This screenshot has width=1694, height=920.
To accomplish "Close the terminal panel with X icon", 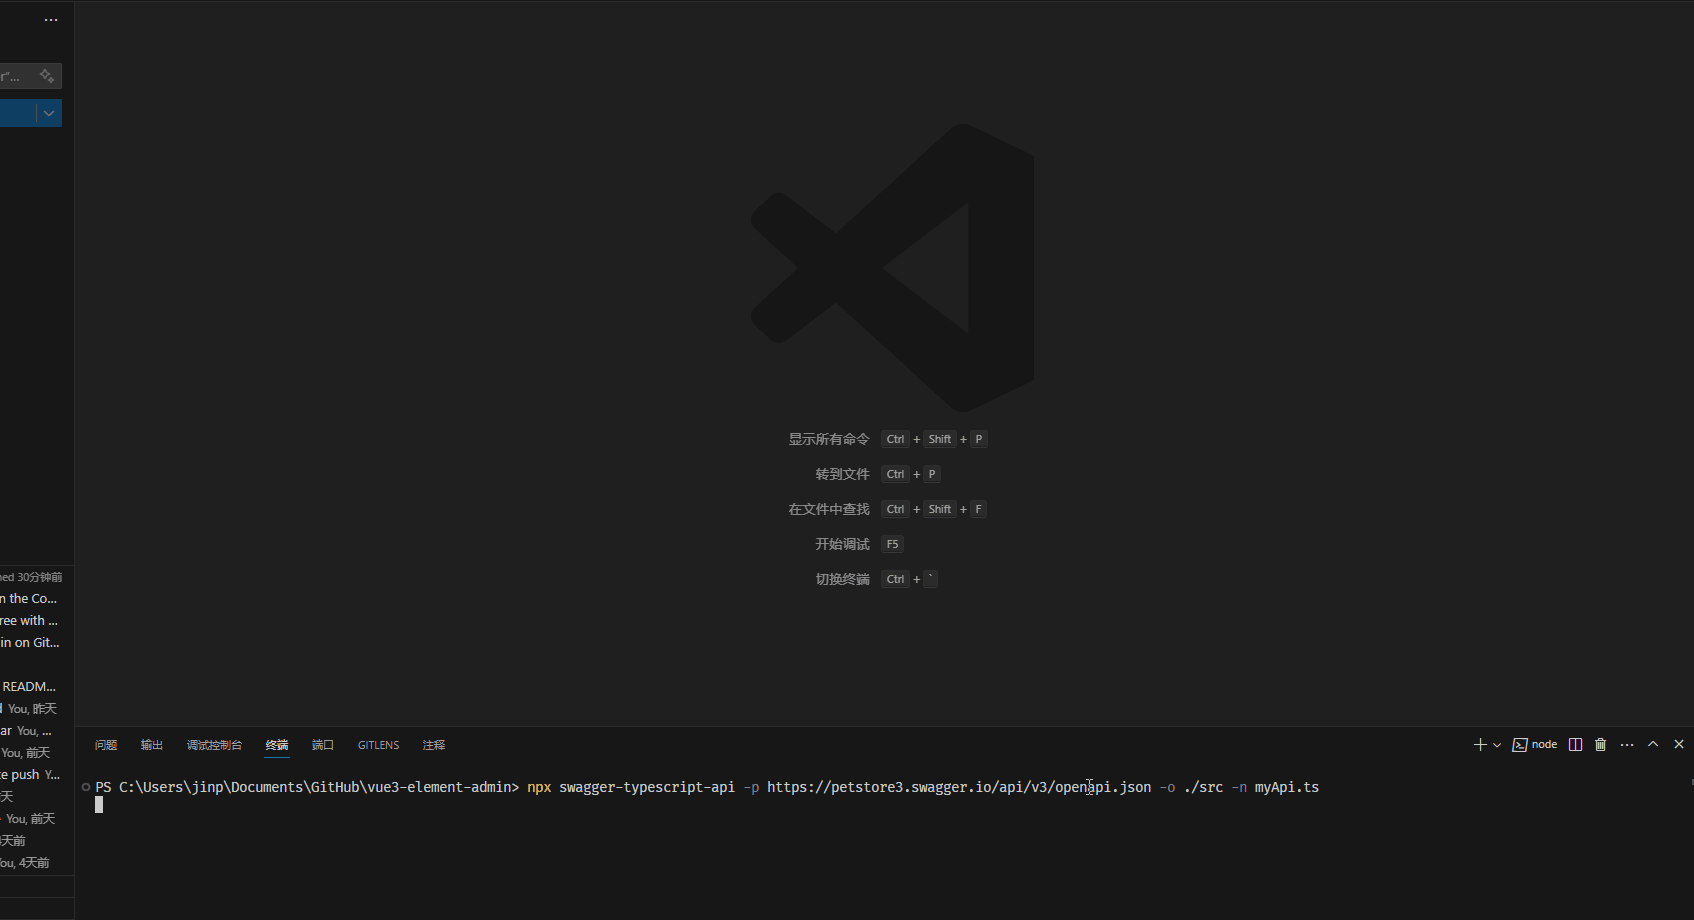I will [x=1679, y=744].
